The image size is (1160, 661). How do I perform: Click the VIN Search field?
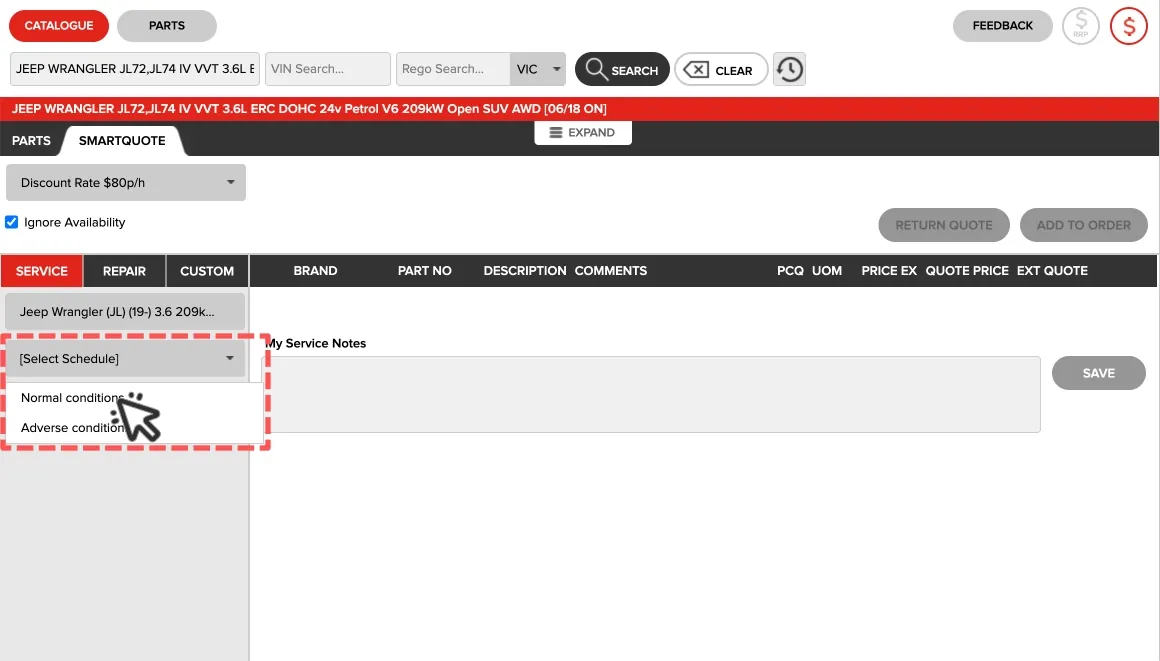[328, 69]
